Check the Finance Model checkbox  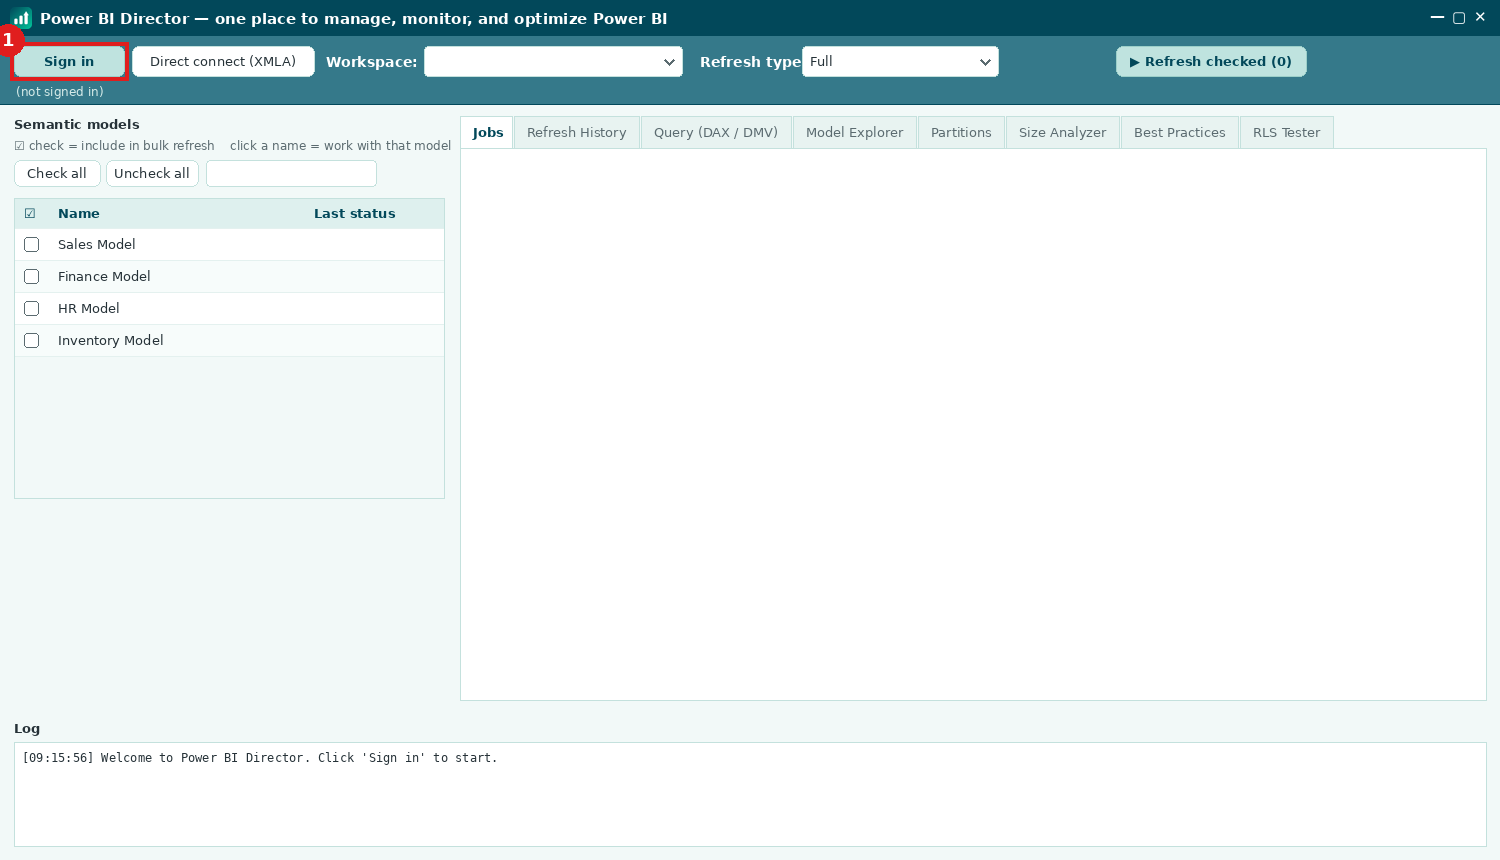pos(32,277)
